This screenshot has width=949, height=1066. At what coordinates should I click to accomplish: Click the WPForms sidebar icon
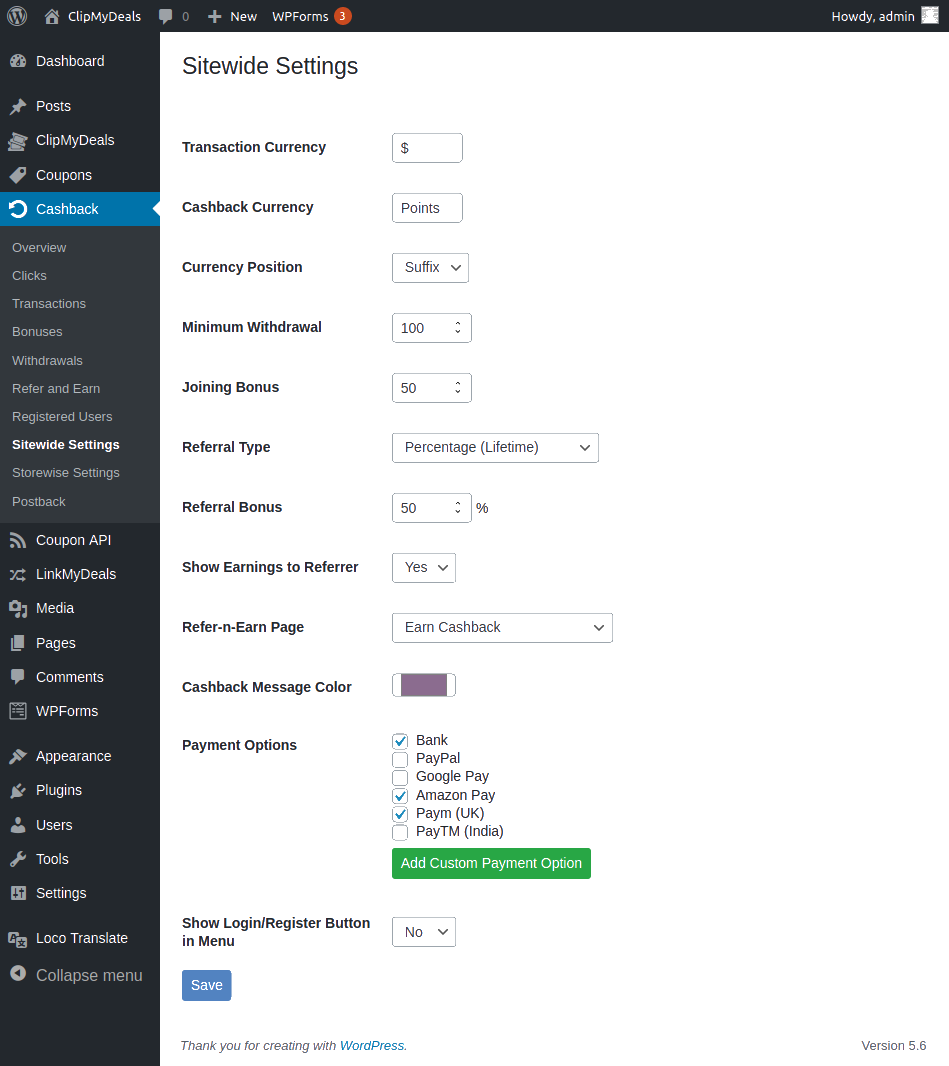(18, 711)
